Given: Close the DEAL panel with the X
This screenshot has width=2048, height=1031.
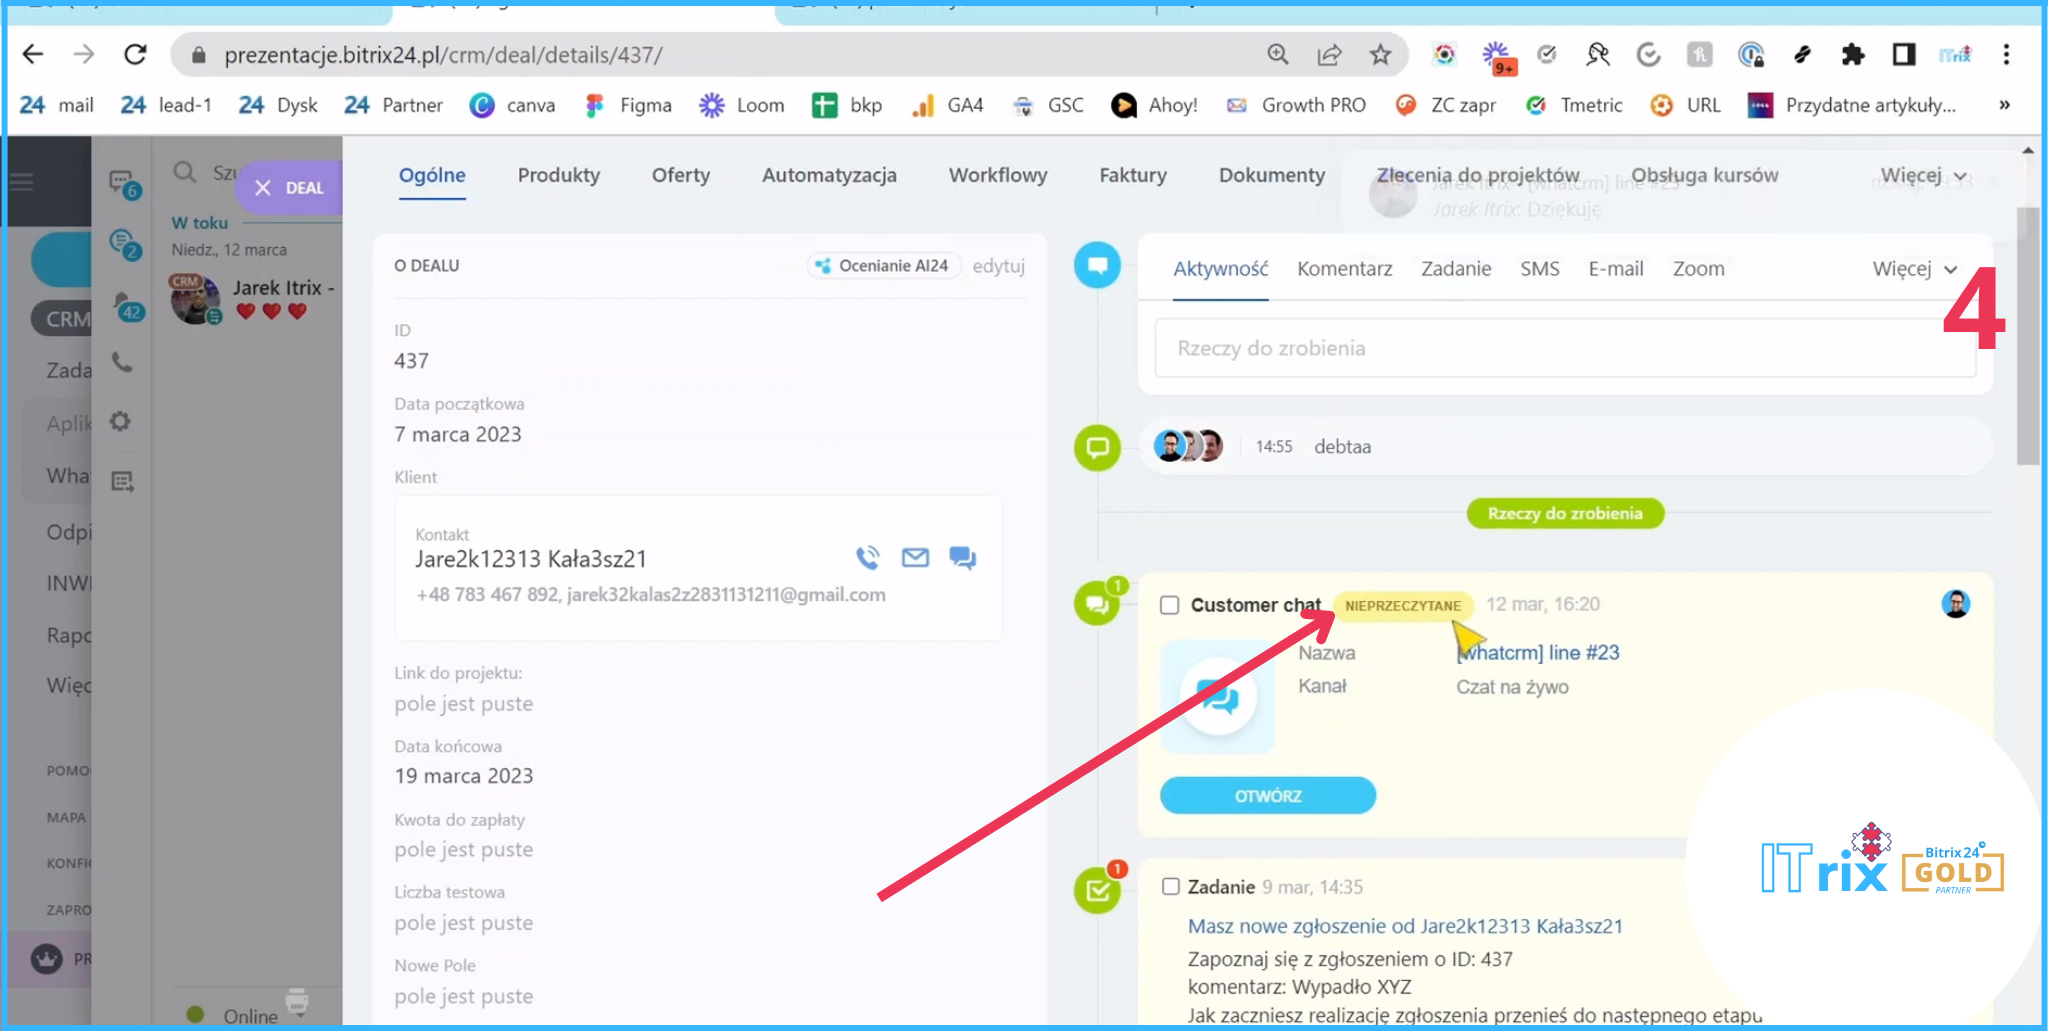Looking at the screenshot, I should click(x=263, y=188).
